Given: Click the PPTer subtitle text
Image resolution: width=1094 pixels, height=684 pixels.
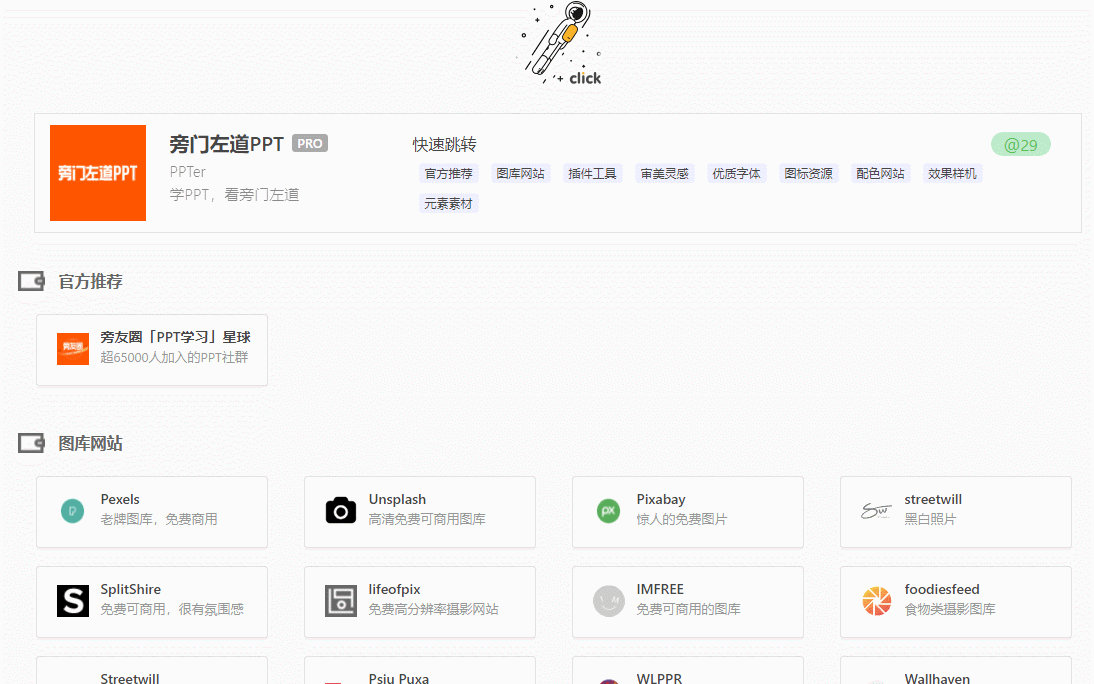Looking at the screenshot, I should pyautogui.click(x=188, y=172).
